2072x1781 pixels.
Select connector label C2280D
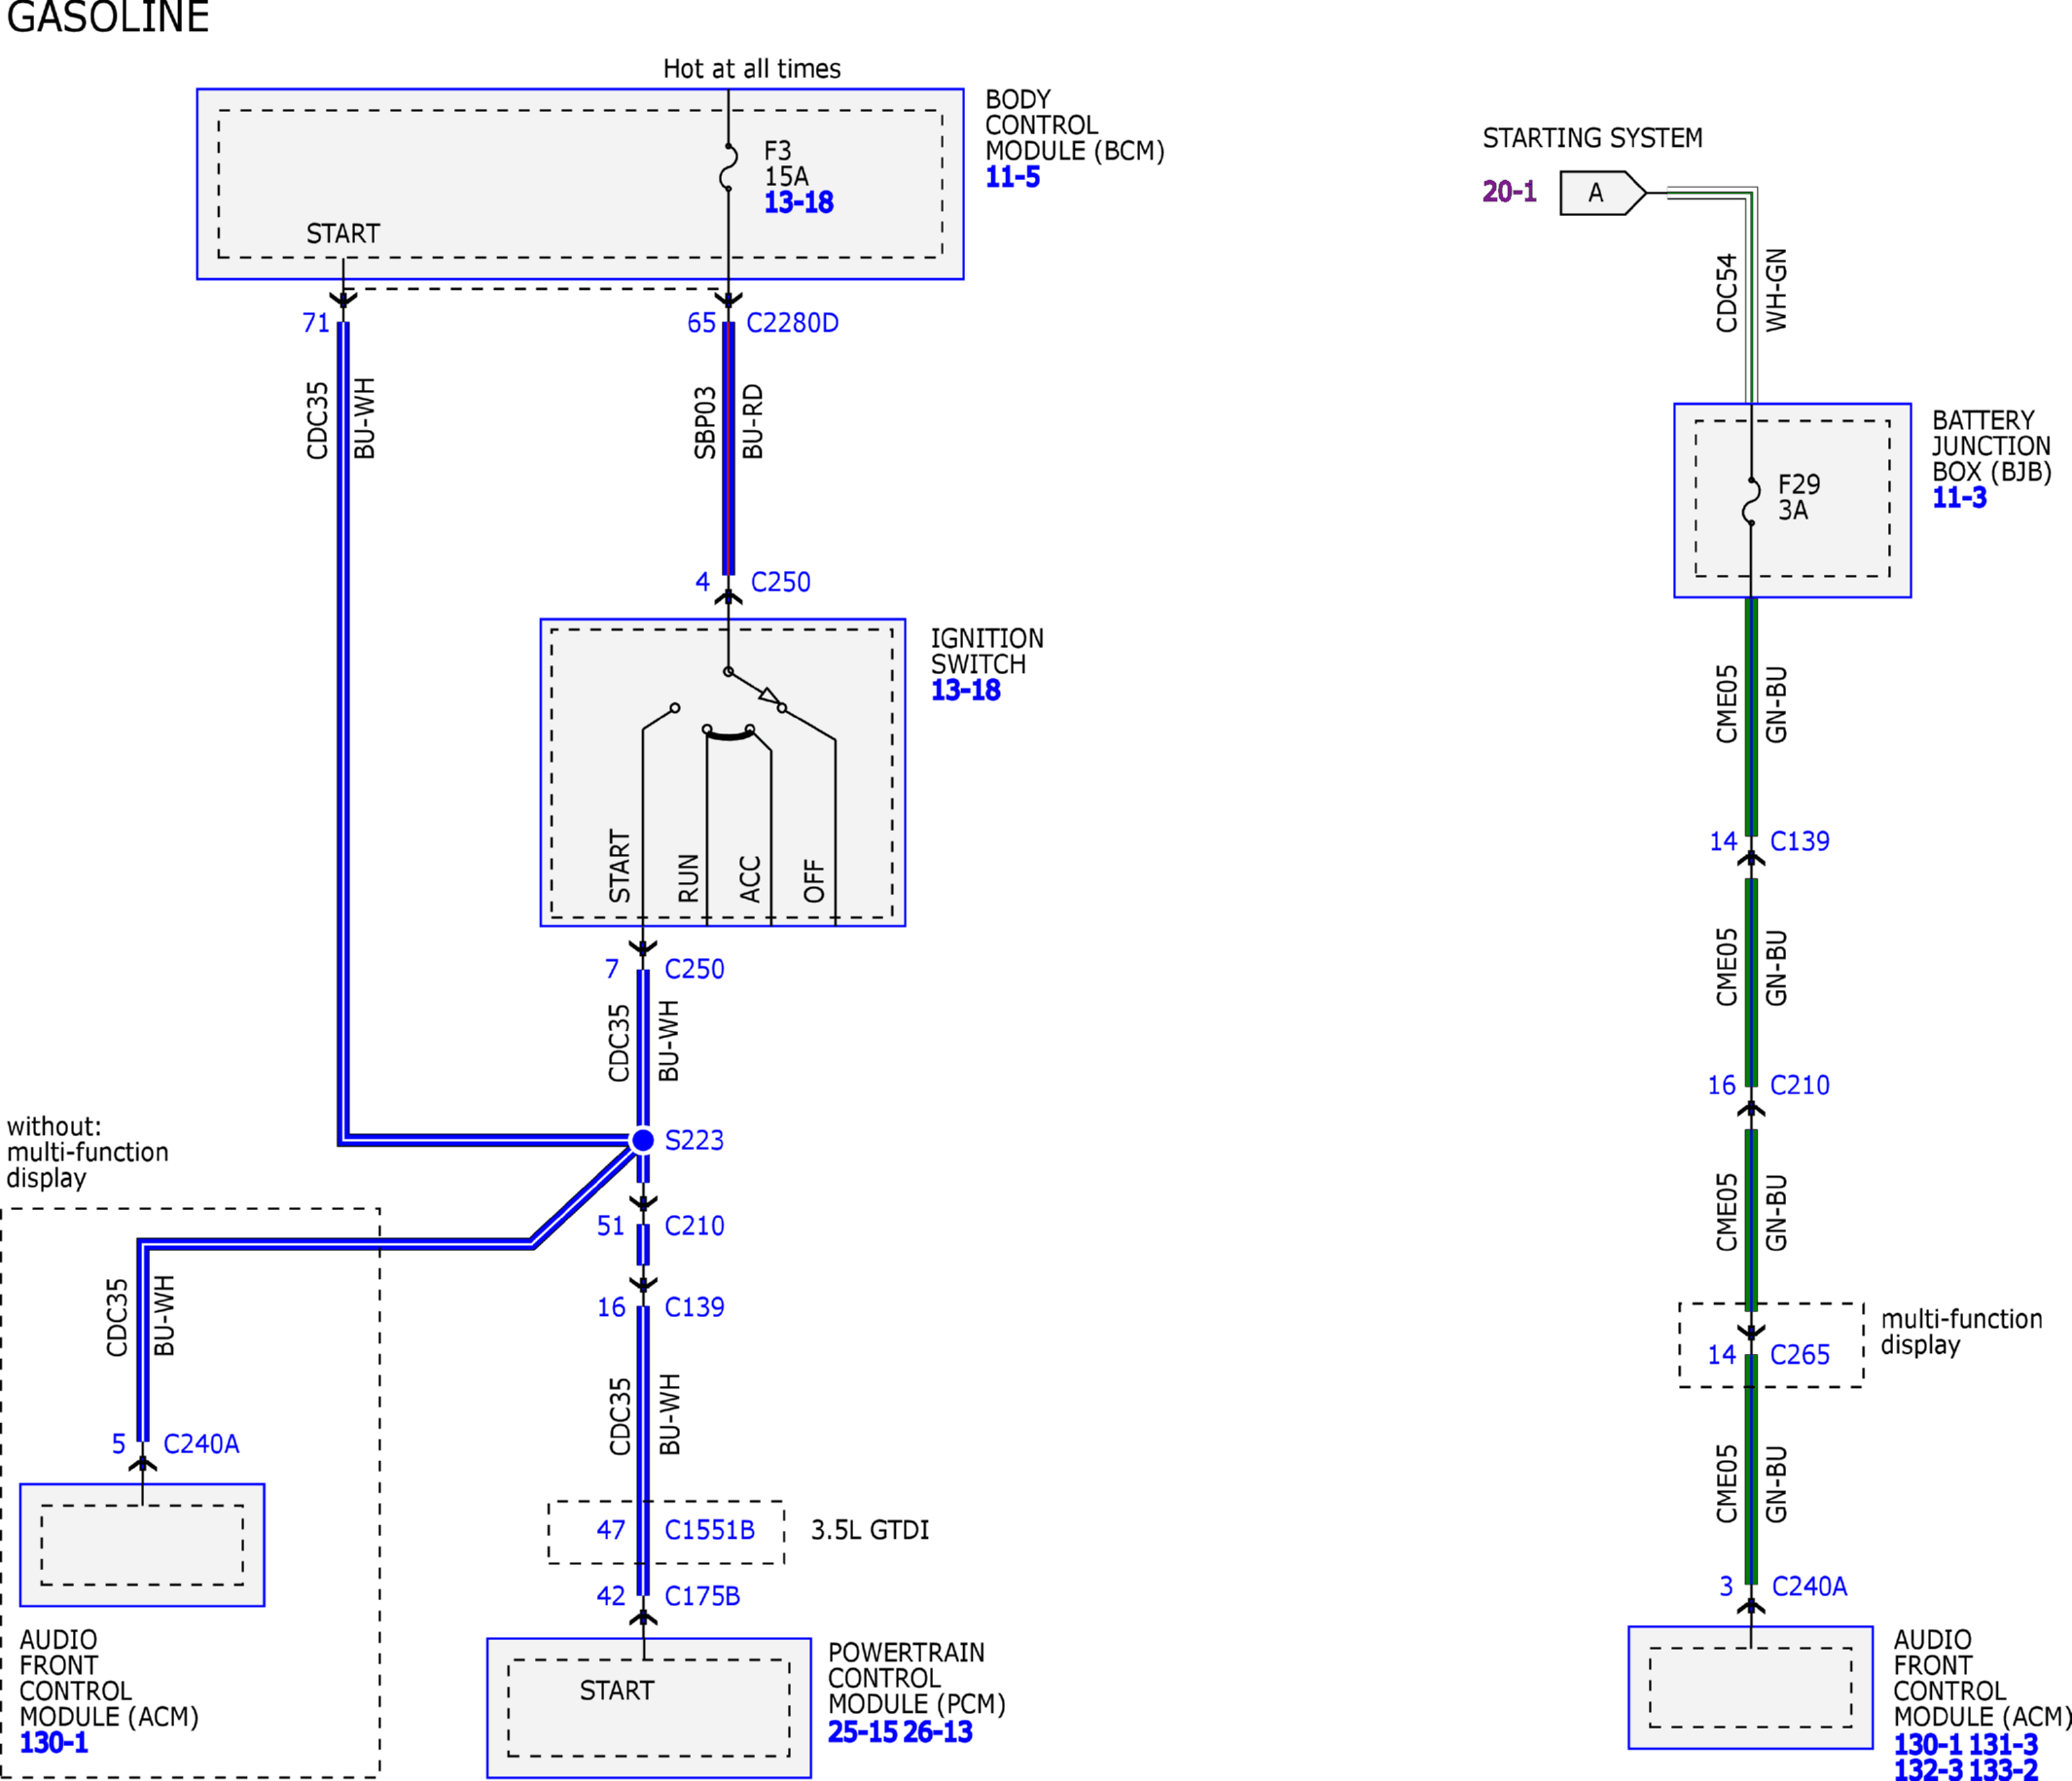click(x=792, y=323)
